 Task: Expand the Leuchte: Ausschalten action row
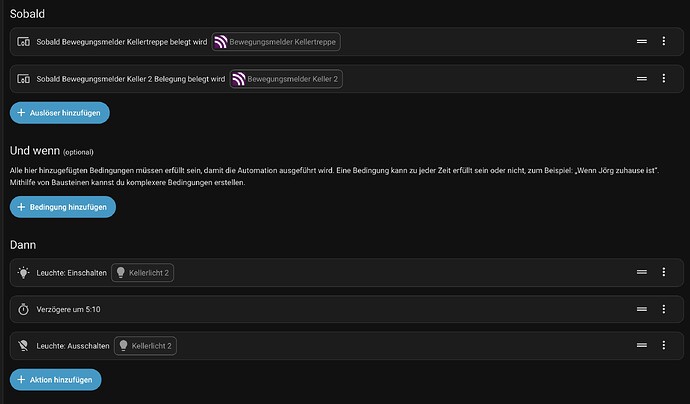[346, 345]
